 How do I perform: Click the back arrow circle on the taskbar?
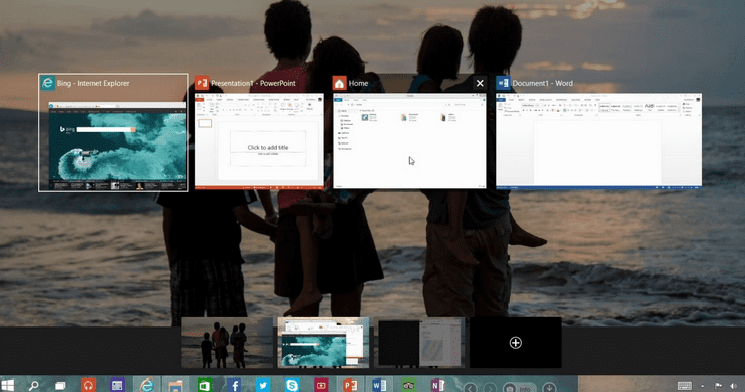coord(470,388)
